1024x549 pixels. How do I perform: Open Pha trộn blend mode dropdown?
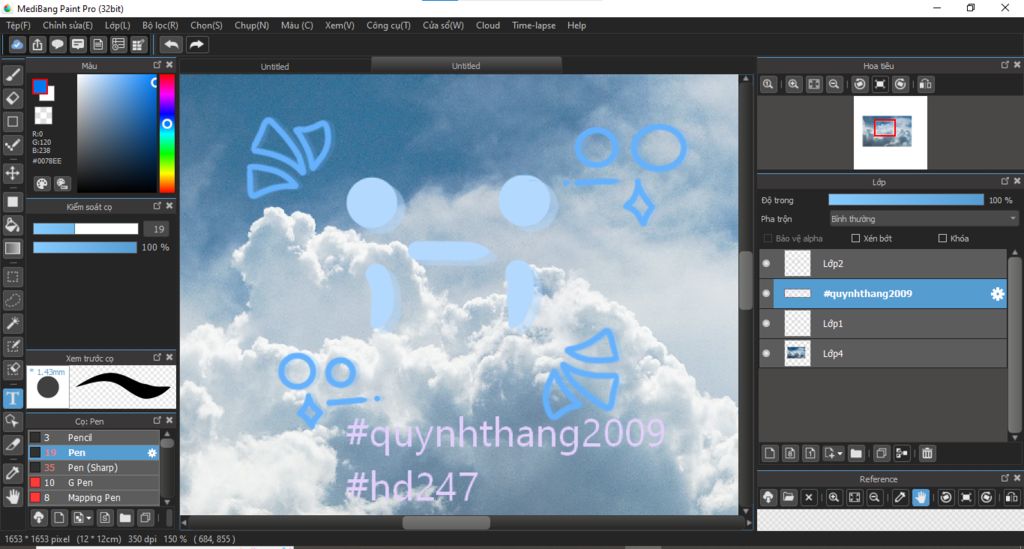pyautogui.click(x=923, y=219)
